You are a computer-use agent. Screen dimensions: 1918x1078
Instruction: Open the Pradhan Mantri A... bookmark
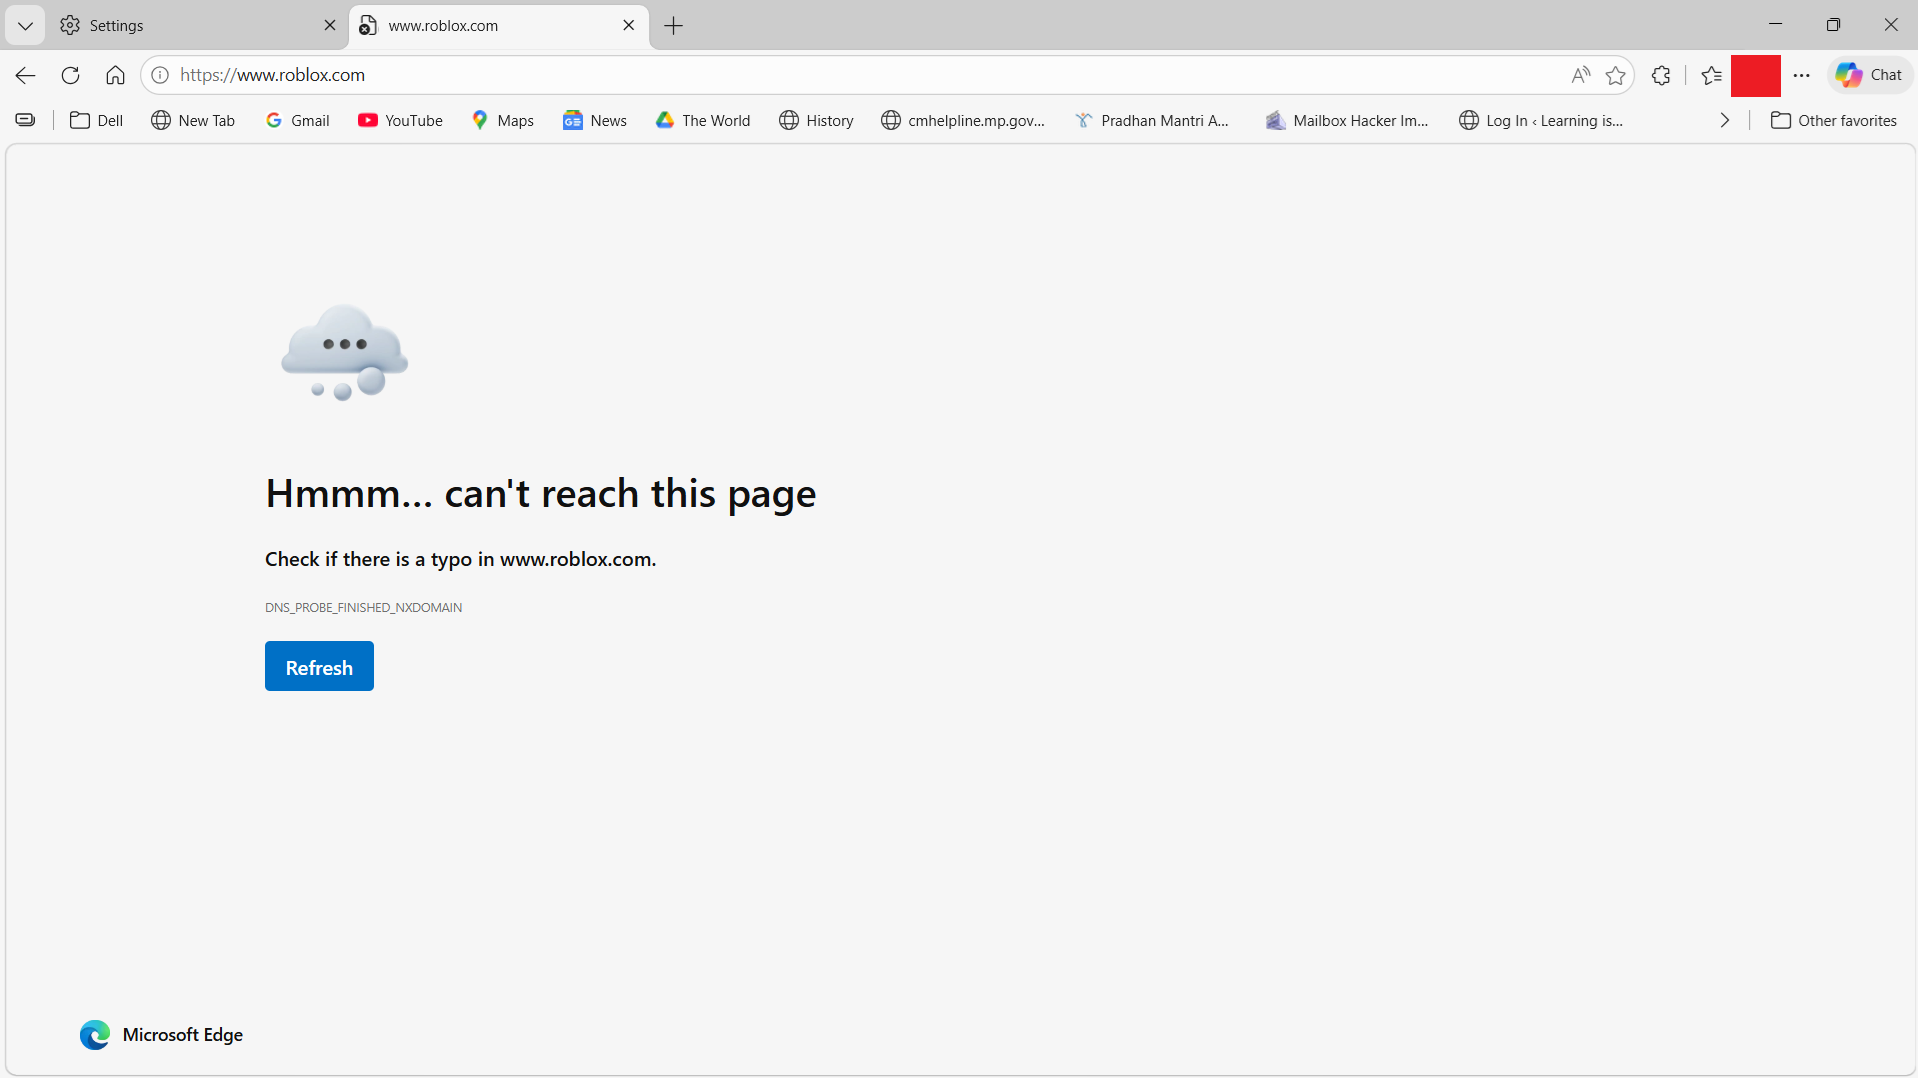[x=1152, y=120]
